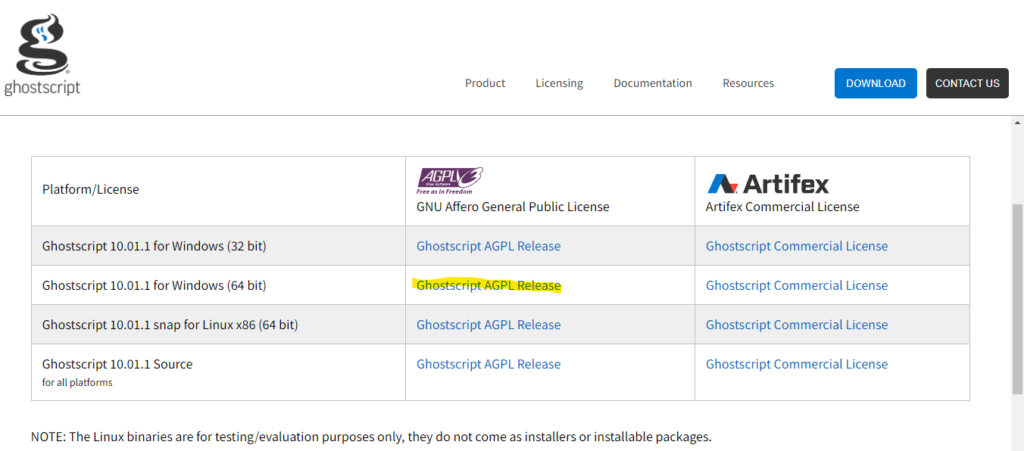The image size is (1024, 451).
Task: Open Commercial License for Windows 32 bit
Action: (797, 246)
